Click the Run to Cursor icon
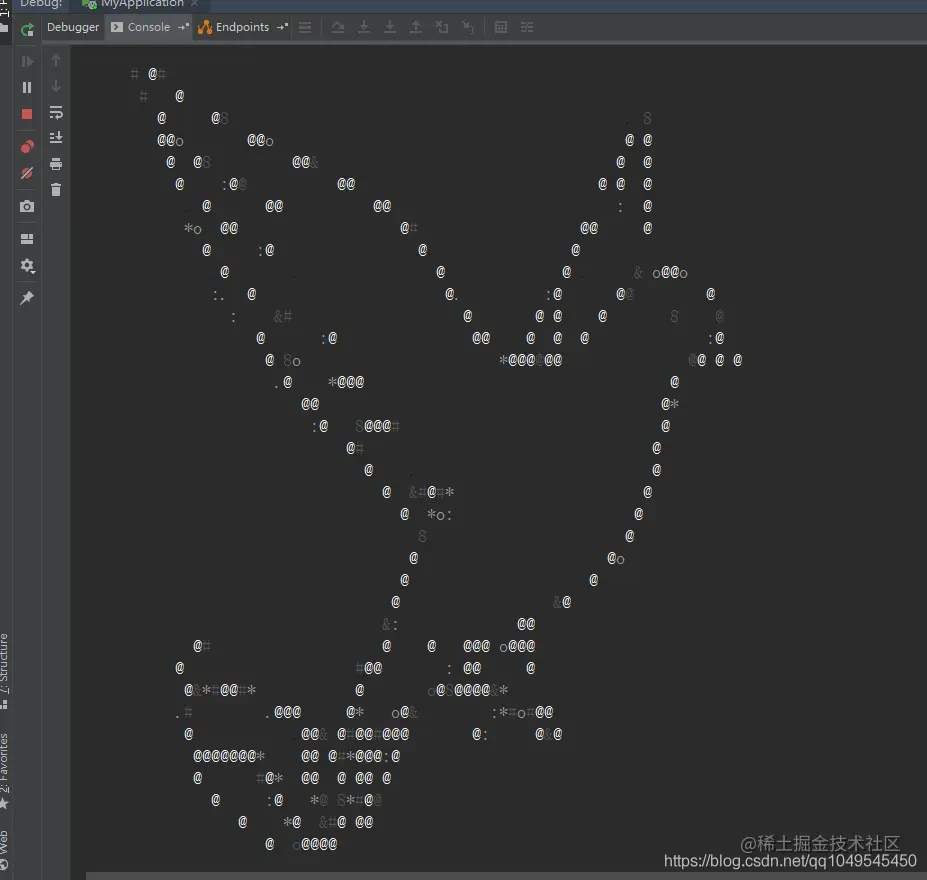927x880 pixels. (x=468, y=27)
